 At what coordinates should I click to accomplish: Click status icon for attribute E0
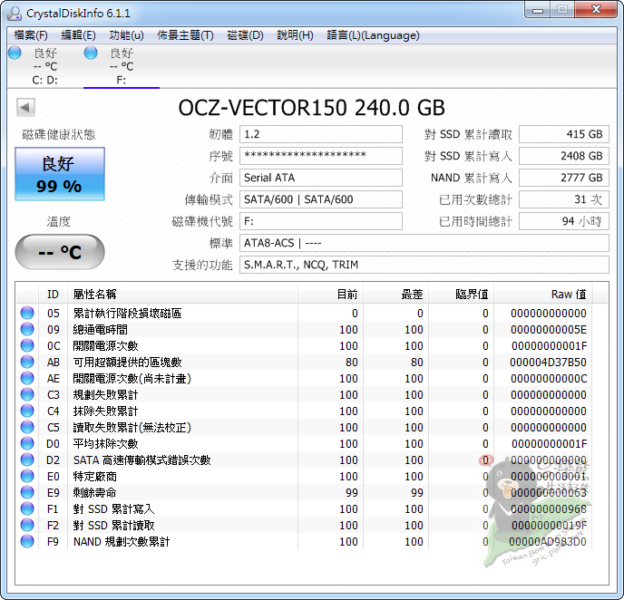pyautogui.click(x=27, y=476)
